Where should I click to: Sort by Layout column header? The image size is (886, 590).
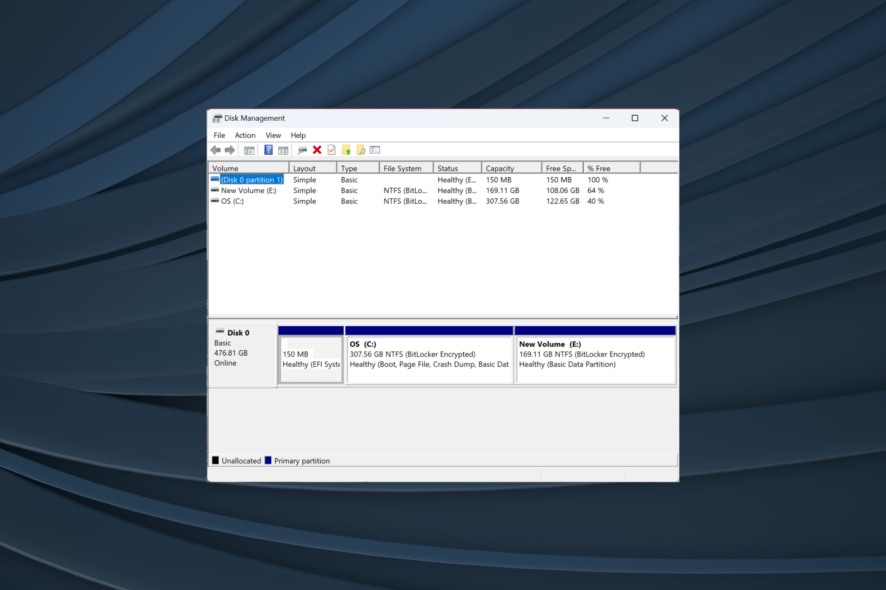tap(313, 168)
